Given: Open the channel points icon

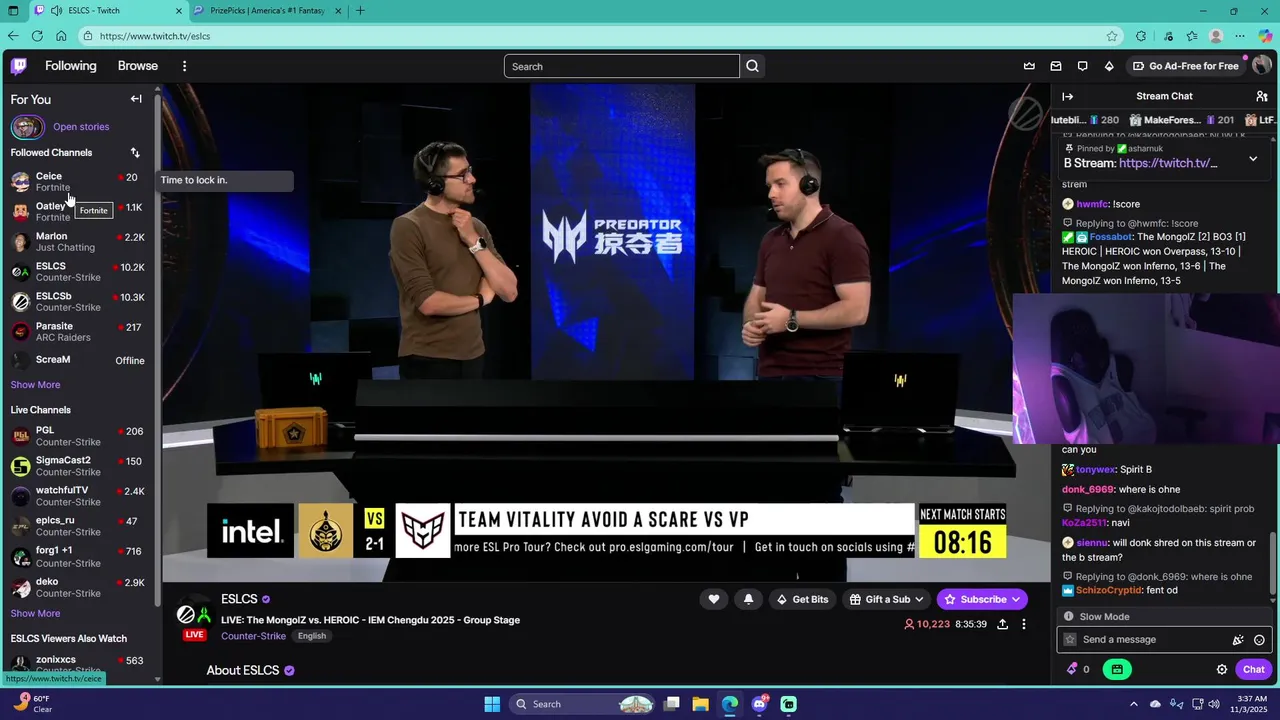Looking at the screenshot, I should 1072,669.
